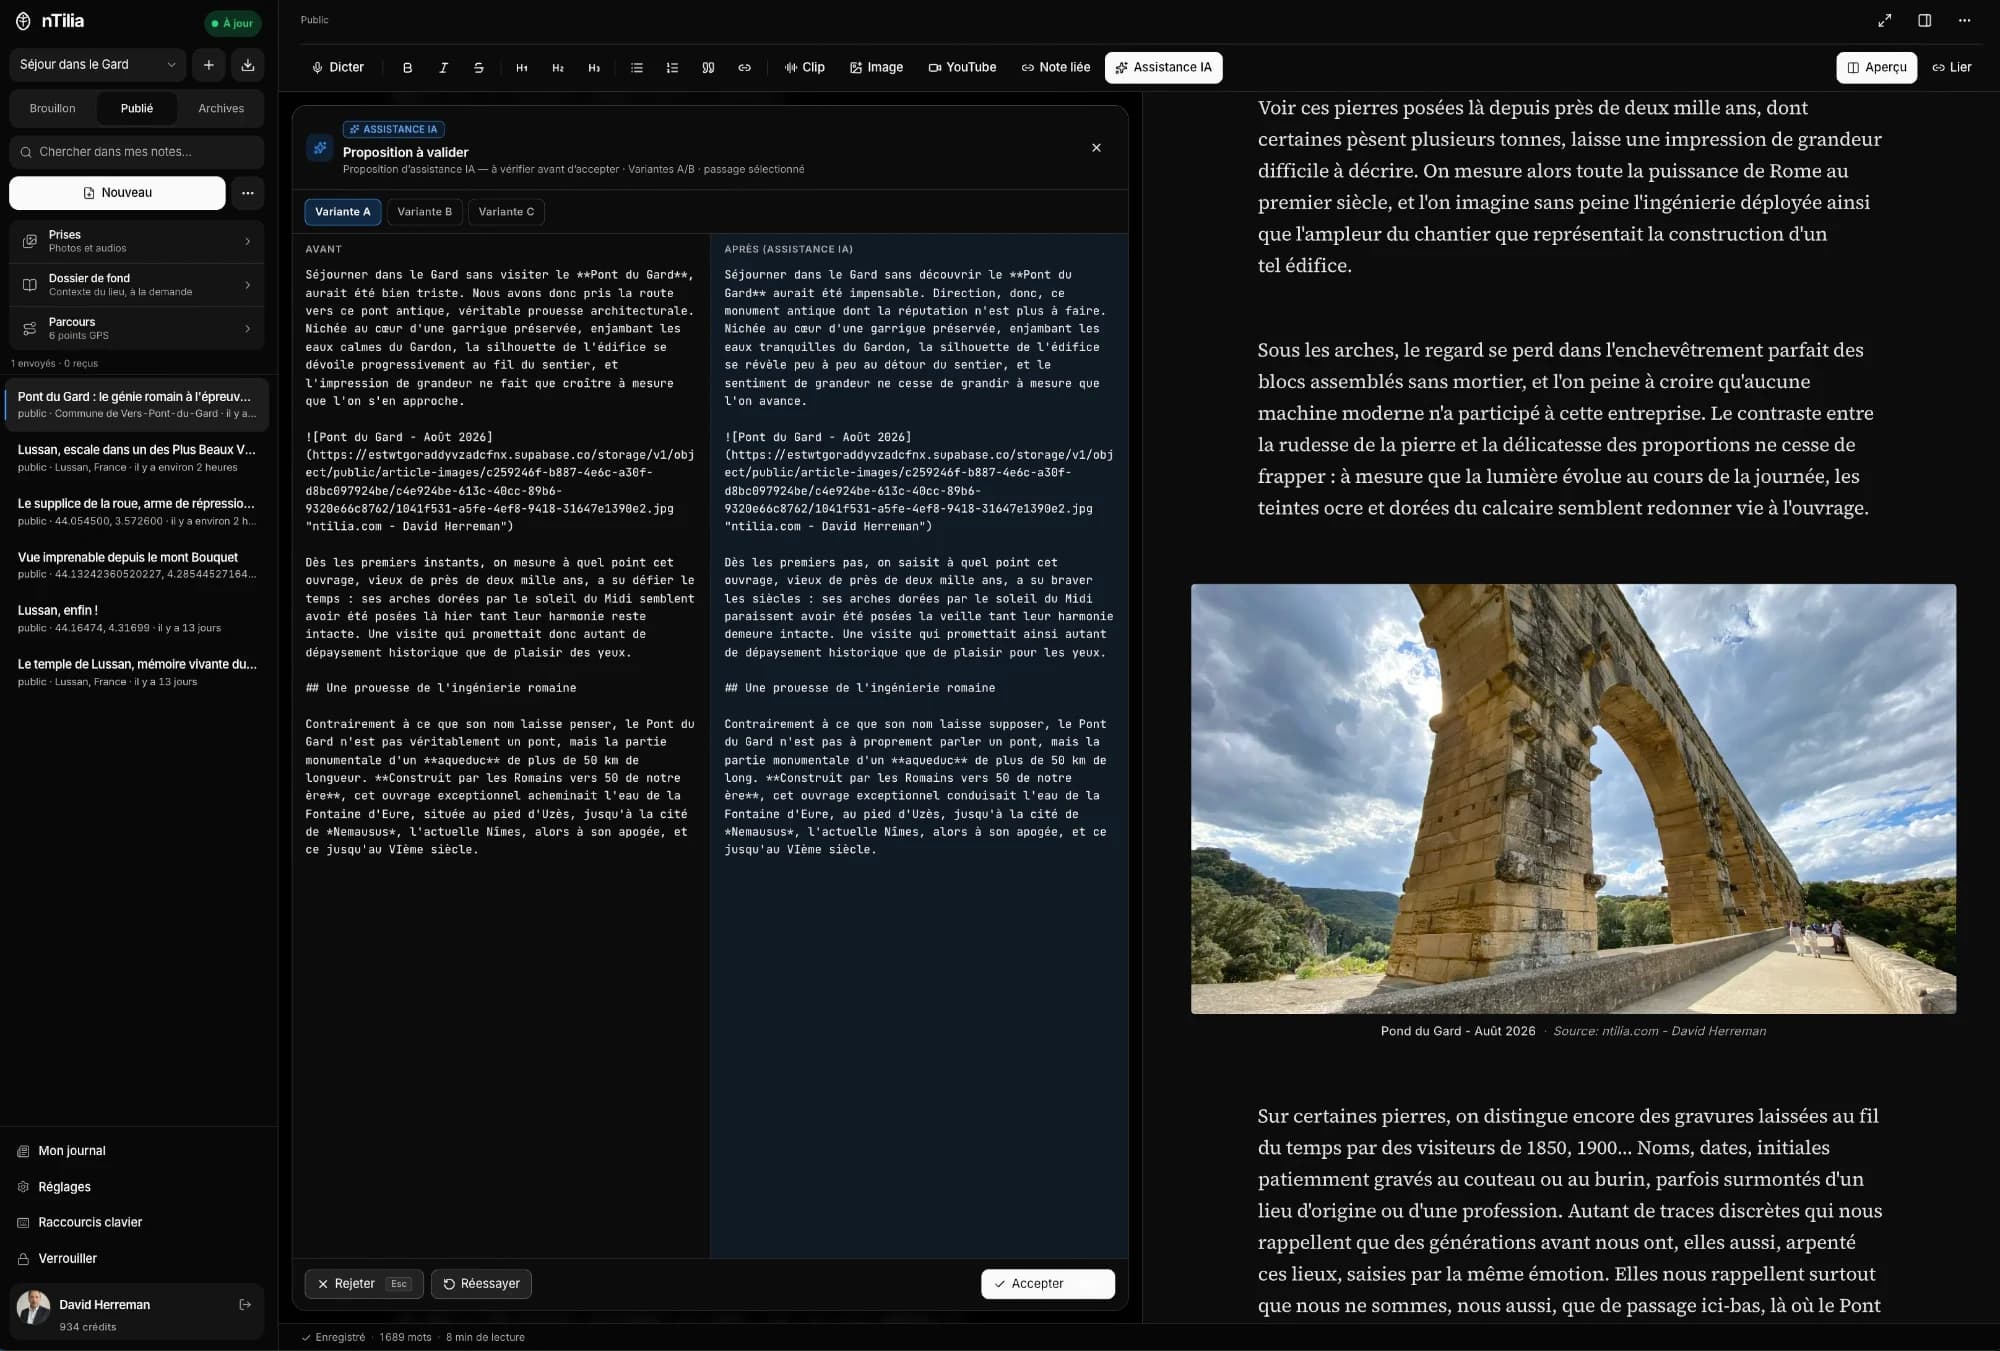
Task: Toggle the Assistance IA toolbar button
Action: point(1163,67)
